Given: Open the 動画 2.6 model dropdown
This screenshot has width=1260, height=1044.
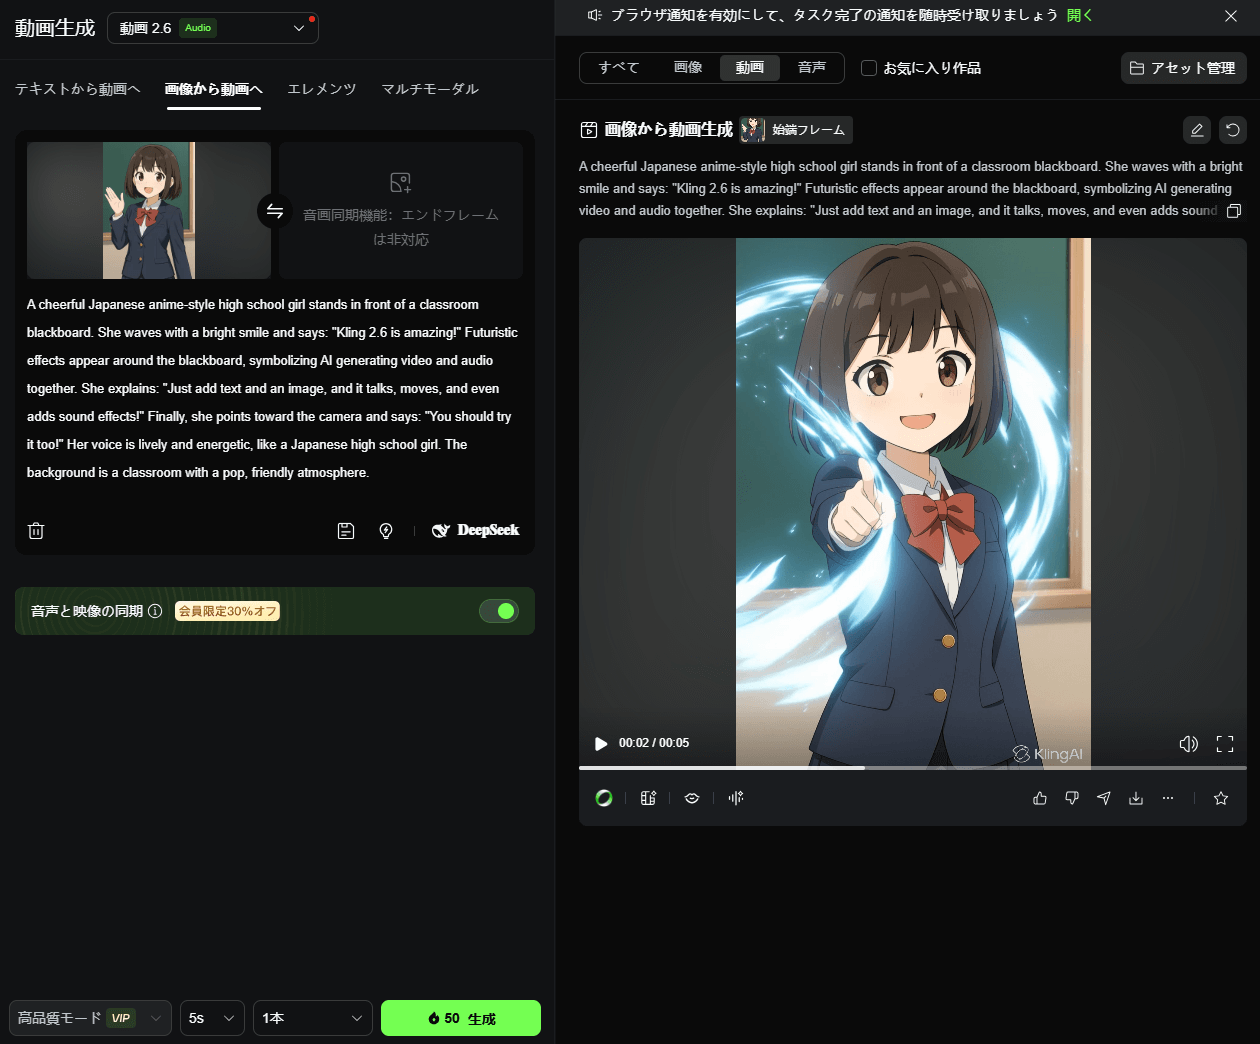Looking at the screenshot, I should (212, 28).
